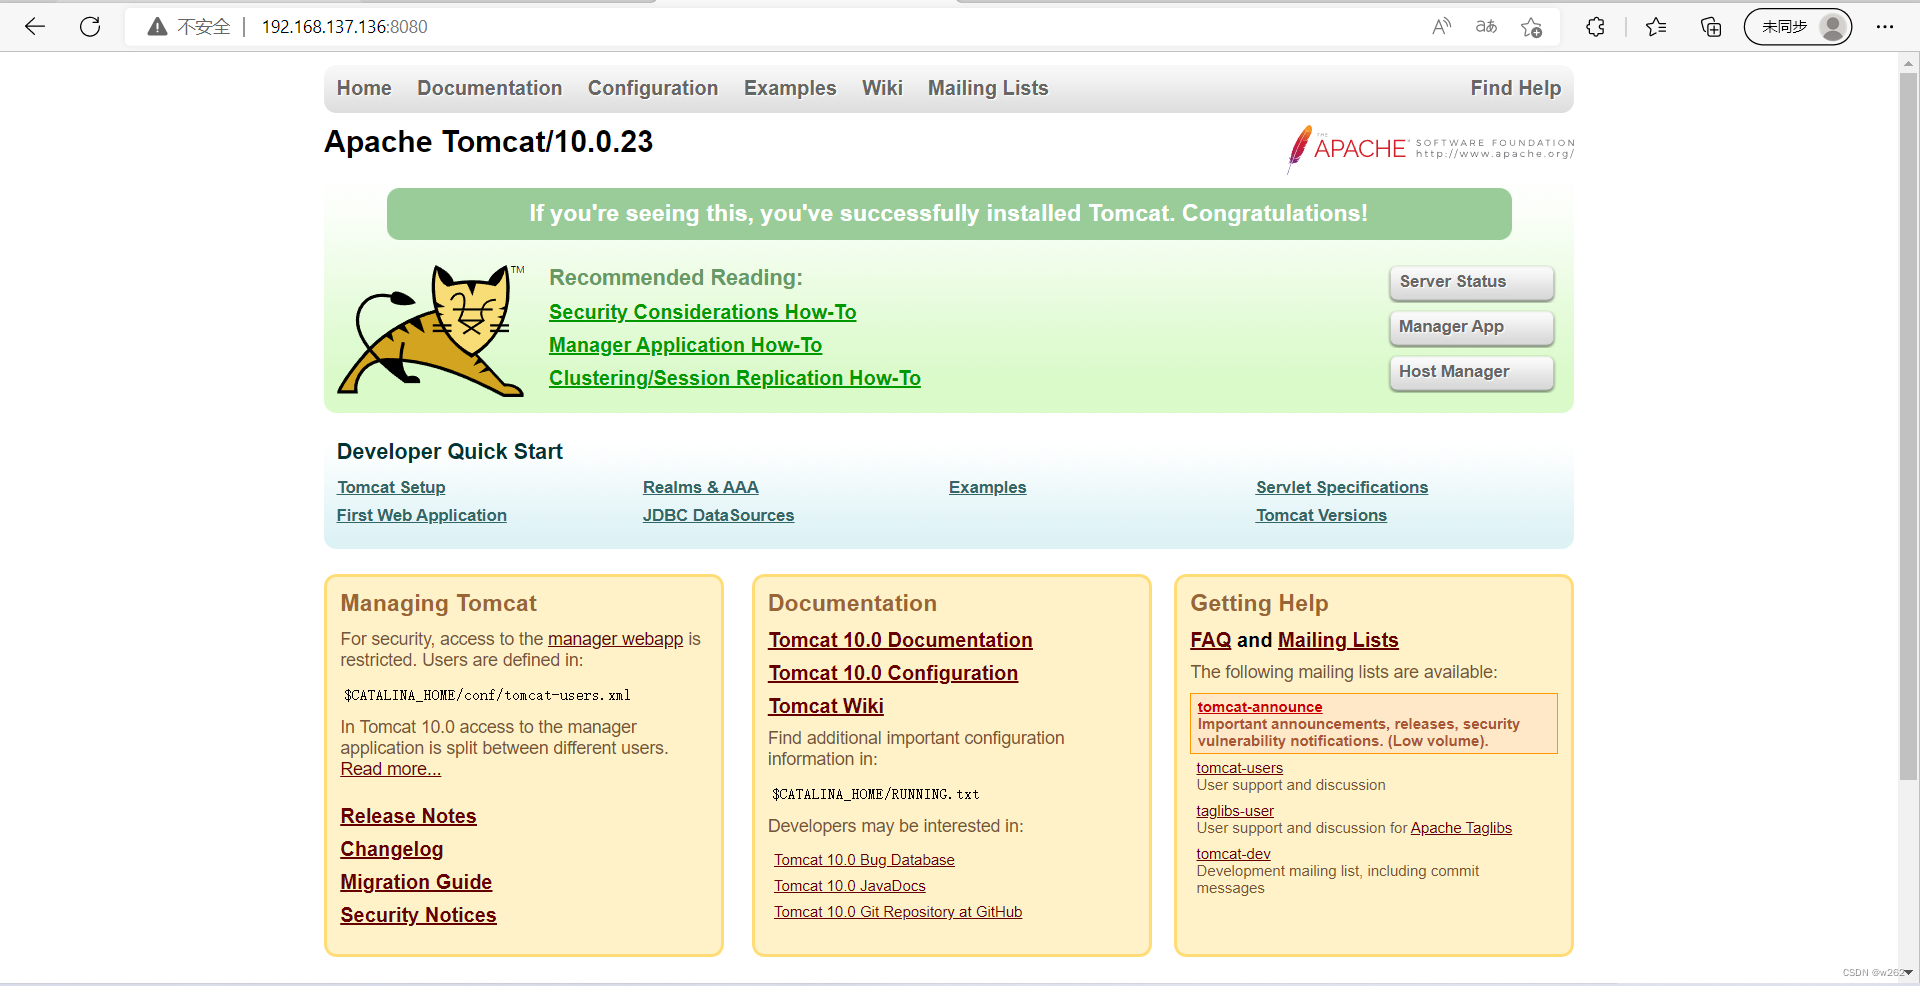Screen dimensions: 1920x986
Task: Open Tomcat 10.0 JavaDocs link
Action: [850, 886]
